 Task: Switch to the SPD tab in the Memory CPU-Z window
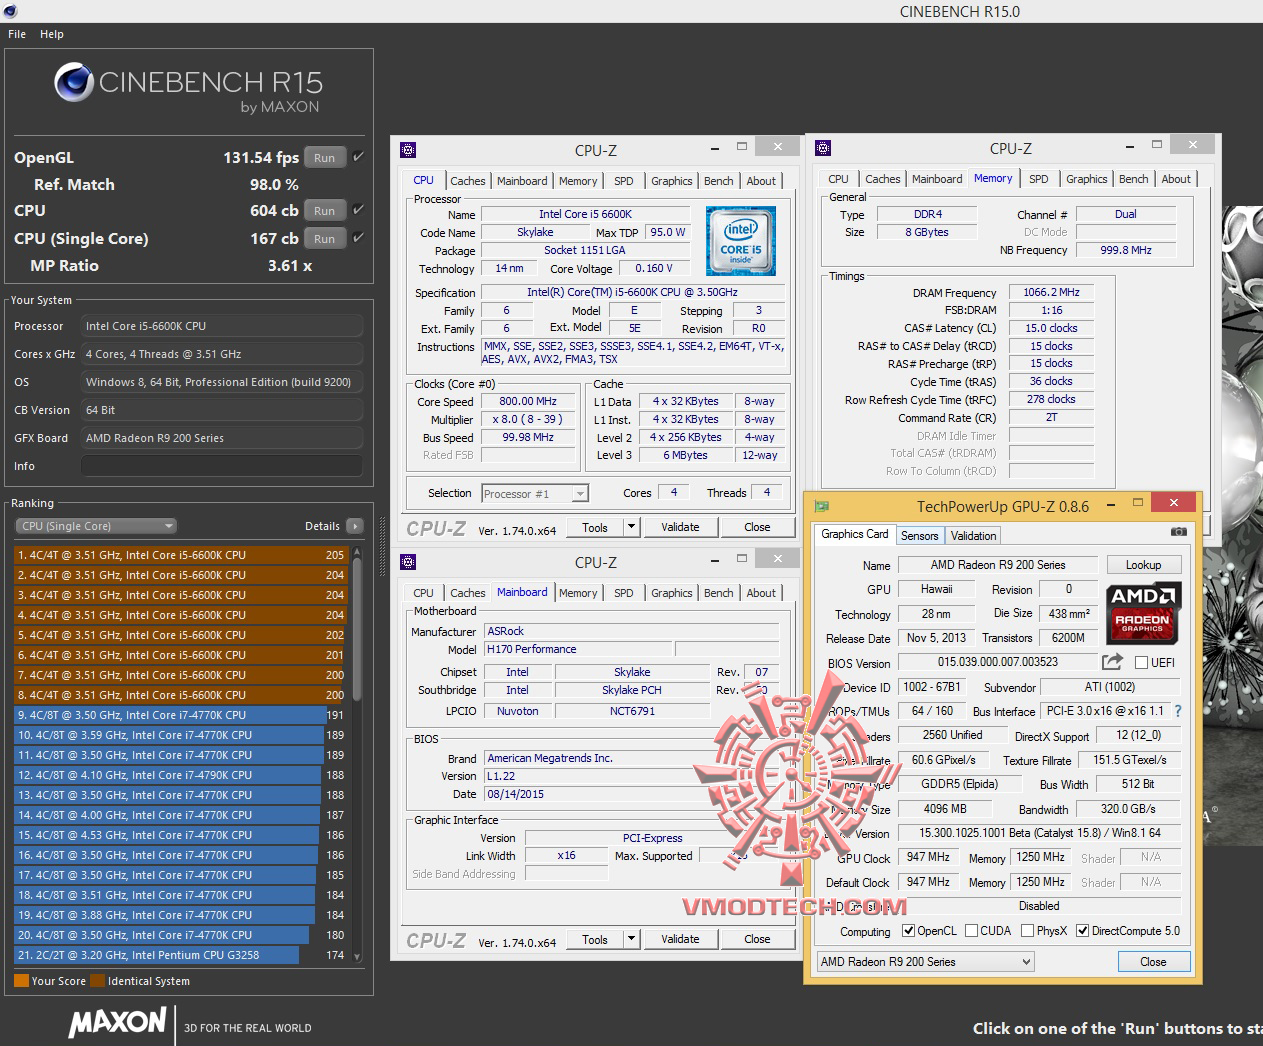click(x=1039, y=179)
